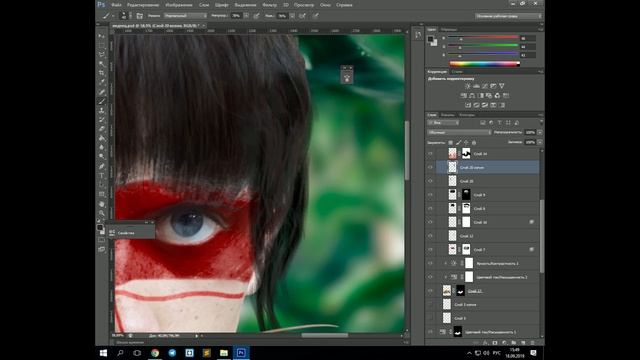The height and width of the screenshot is (360, 640).
Task: Select the Hand tool
Action: (x=102, y=204)
